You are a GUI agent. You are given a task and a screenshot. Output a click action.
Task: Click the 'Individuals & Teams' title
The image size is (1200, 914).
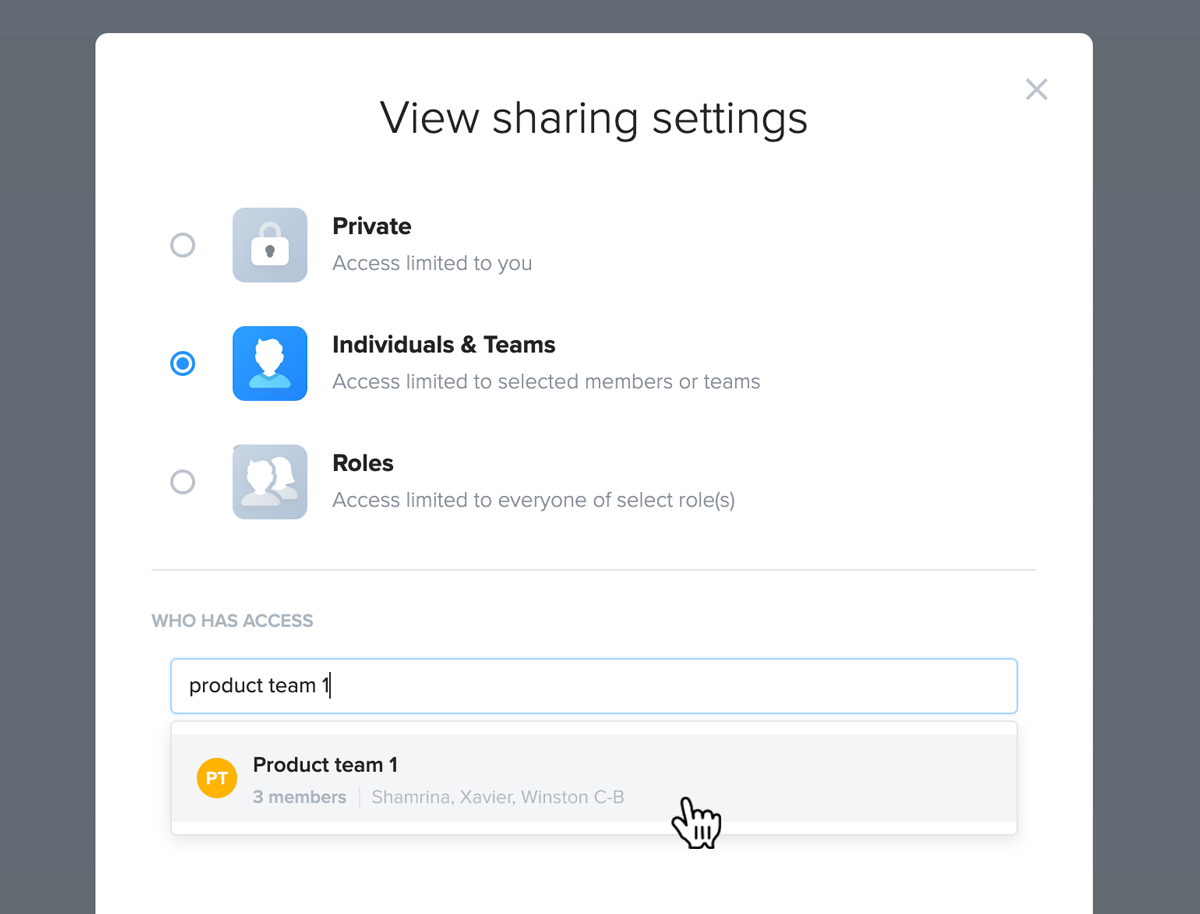coord(444,345)
